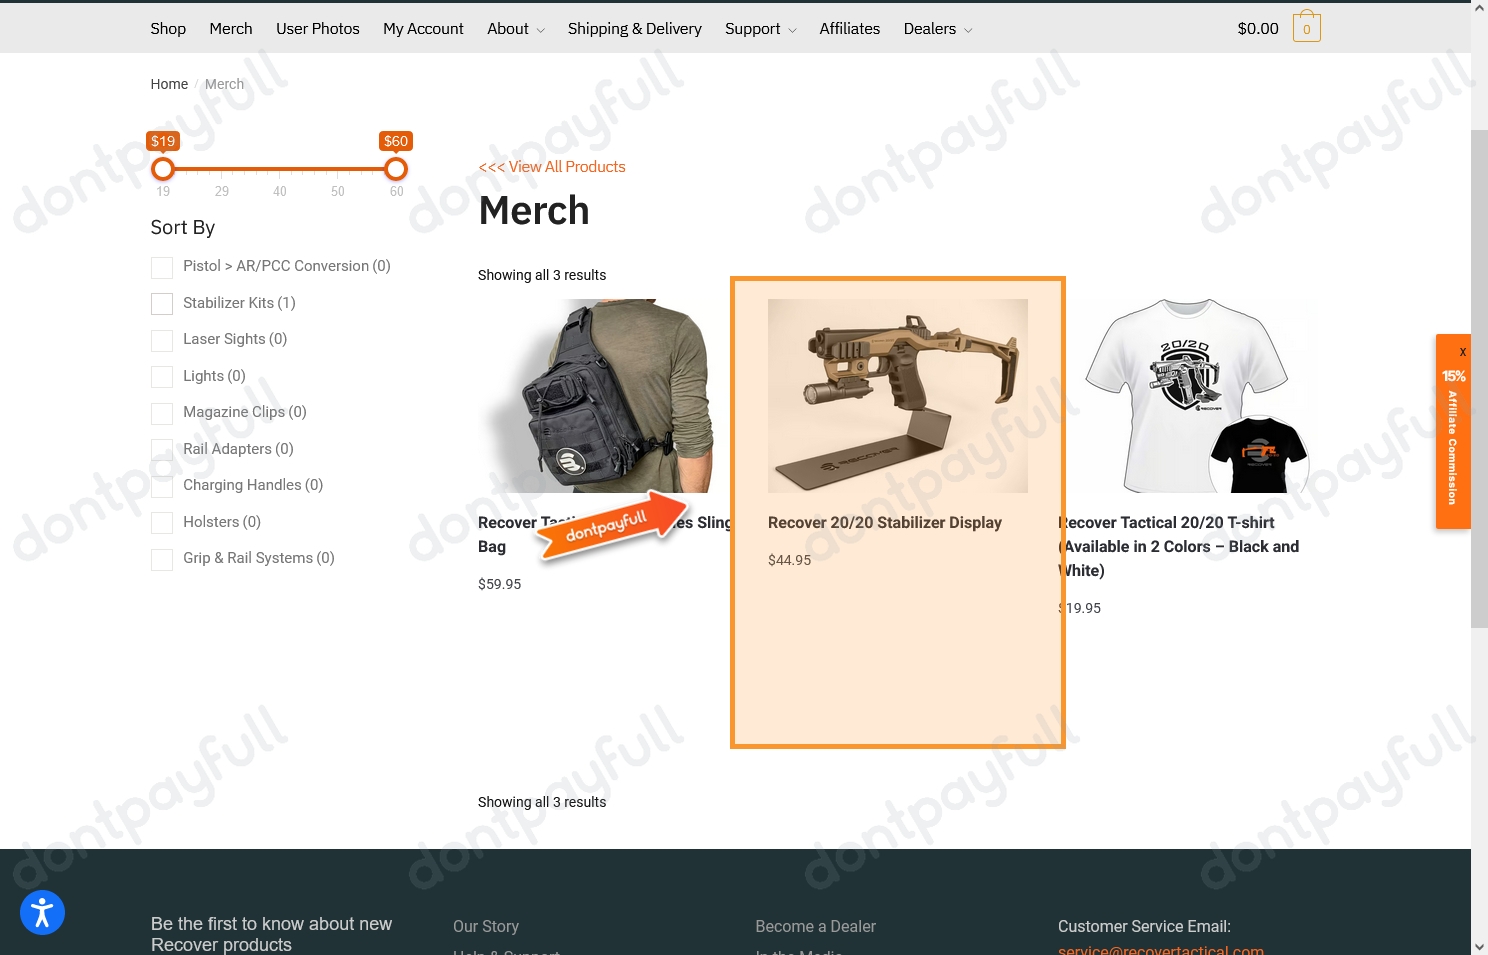This screenshot has height=955, width=1488.
Task: Open the Dealers dropdown menu
Action: click(x=937, y=29)
